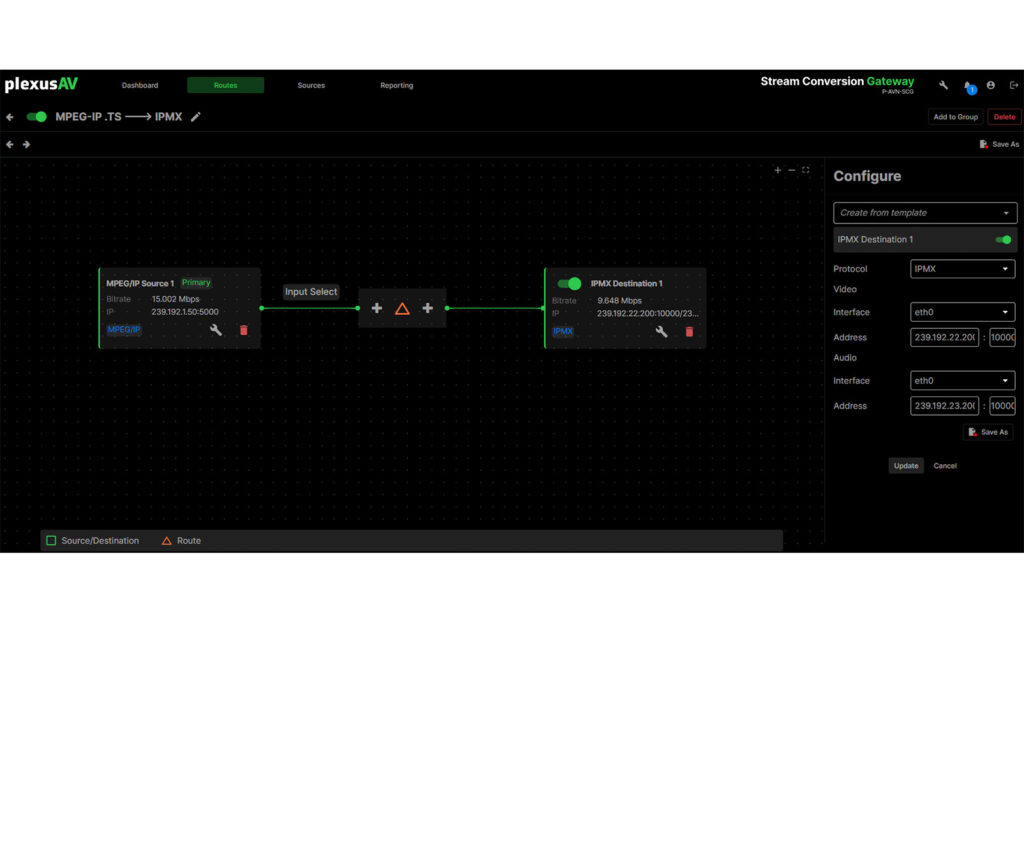This screenshot has width=1024, height=853.
Task: Toggle the MPEG-IP .TS route on/off
Action: [x=37, y=117]
